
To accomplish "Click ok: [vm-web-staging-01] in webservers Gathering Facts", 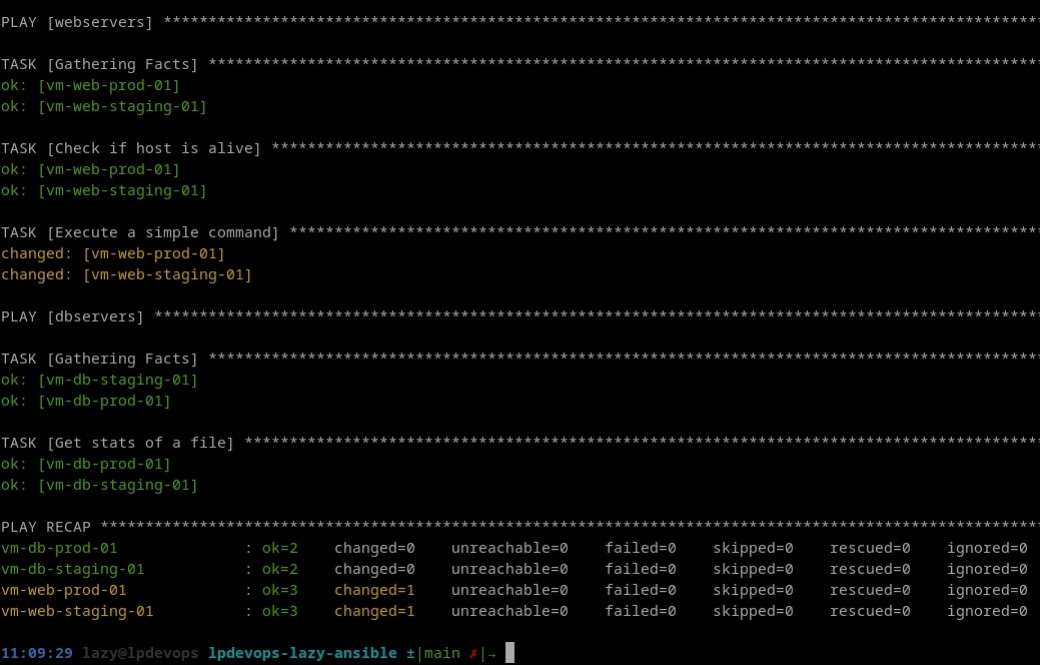I will [104, 106].
